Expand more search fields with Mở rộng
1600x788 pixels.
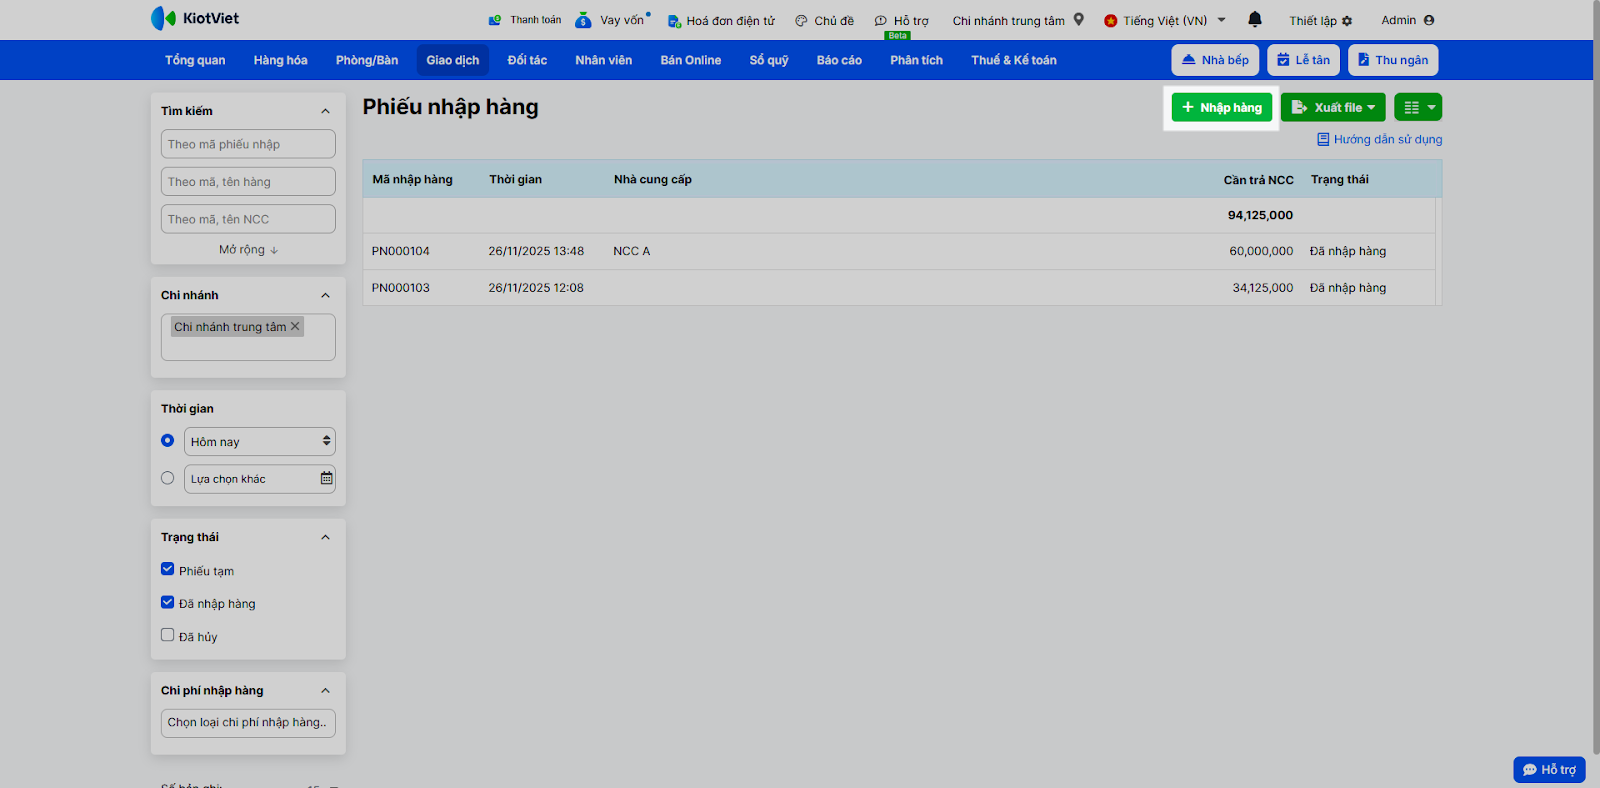(248, 250)
